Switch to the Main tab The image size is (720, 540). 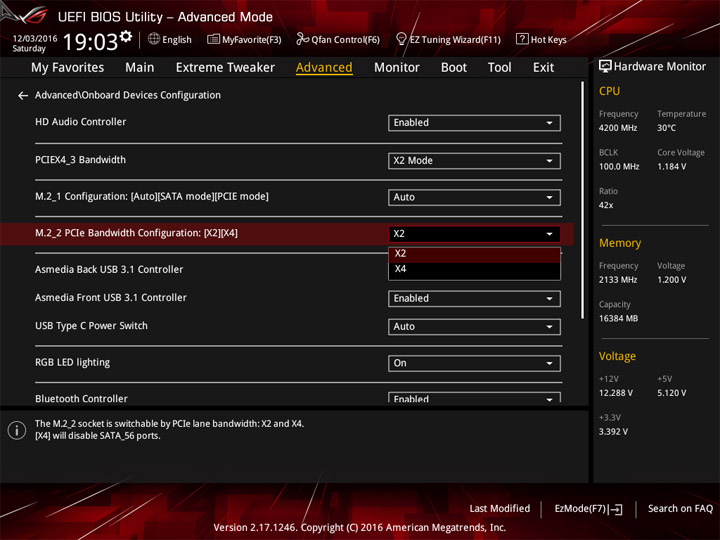click(x=140, y=68)
